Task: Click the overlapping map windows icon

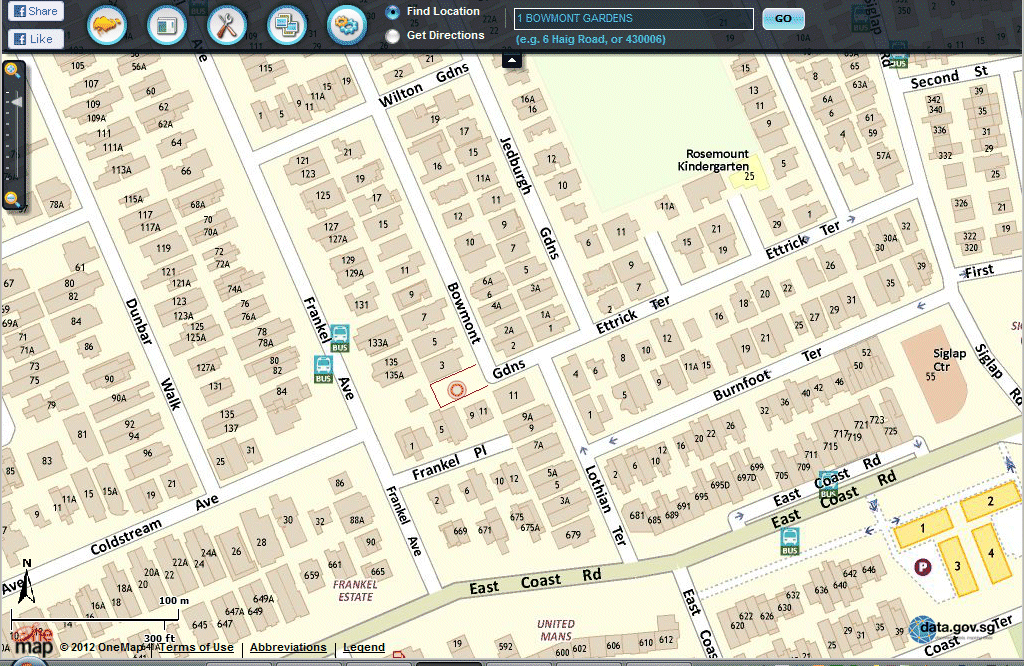Action: pyautogui.click(x=287, y=25)
